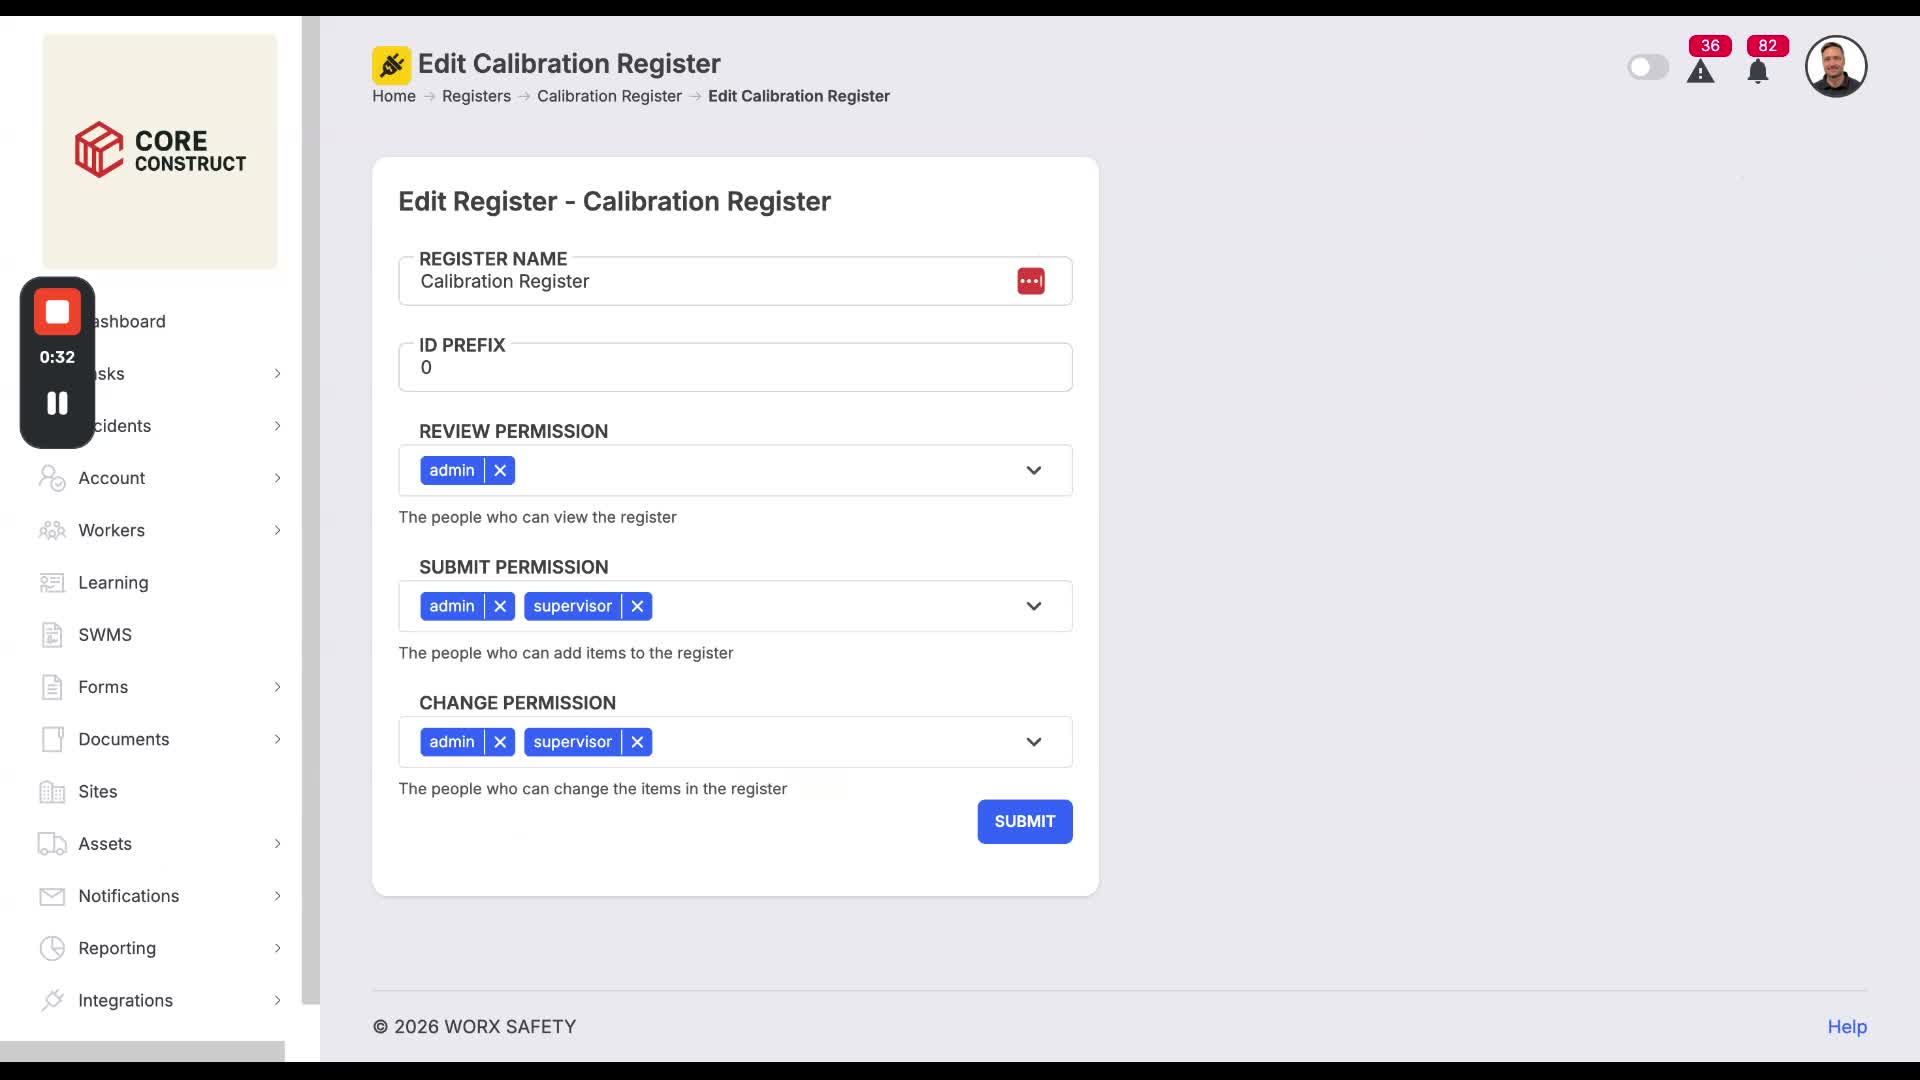Remove supervisor tag from Submit Permission

(637, 606)
